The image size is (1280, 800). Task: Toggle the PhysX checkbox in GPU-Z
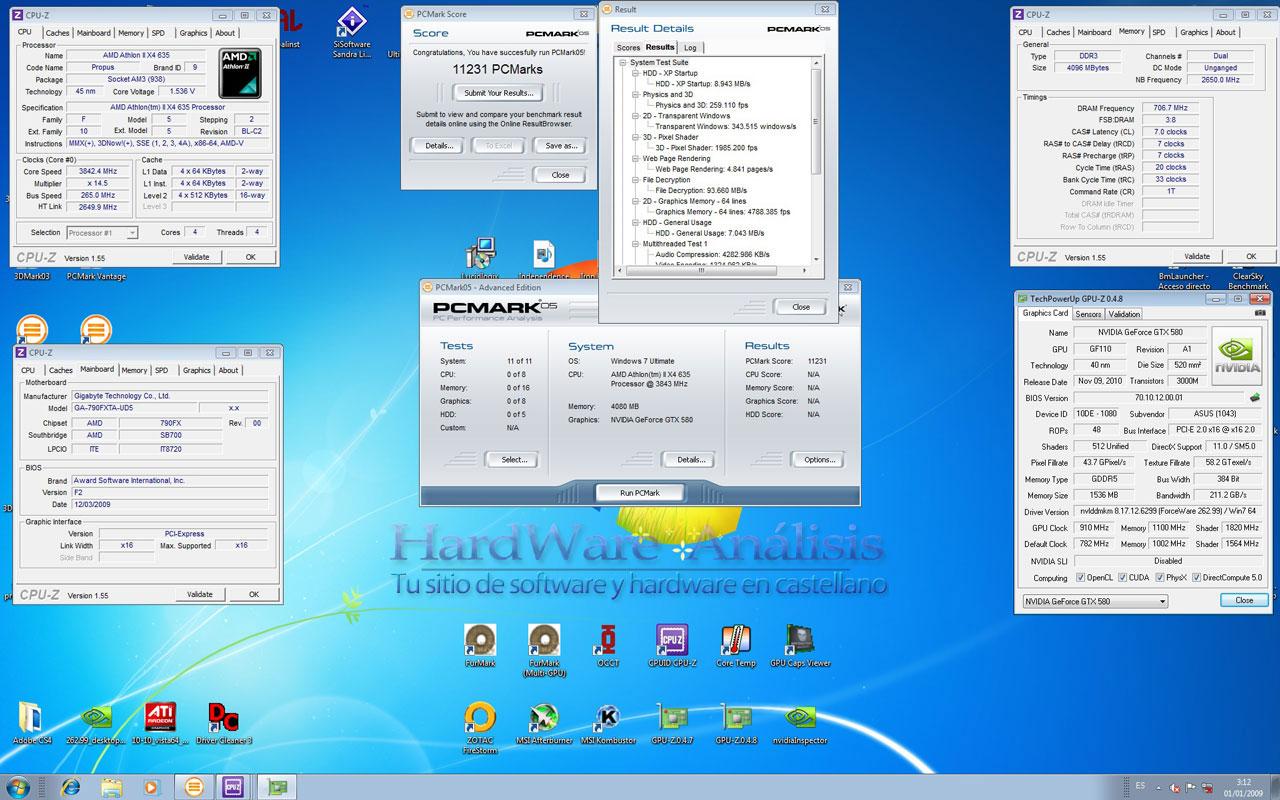[x=1160, y=578]
